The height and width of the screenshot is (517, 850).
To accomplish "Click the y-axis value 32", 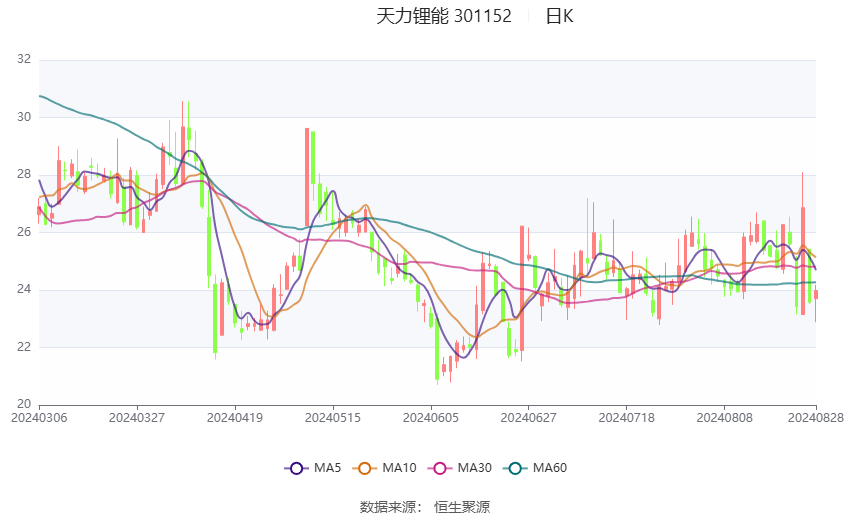I will (x=24, y=59).
